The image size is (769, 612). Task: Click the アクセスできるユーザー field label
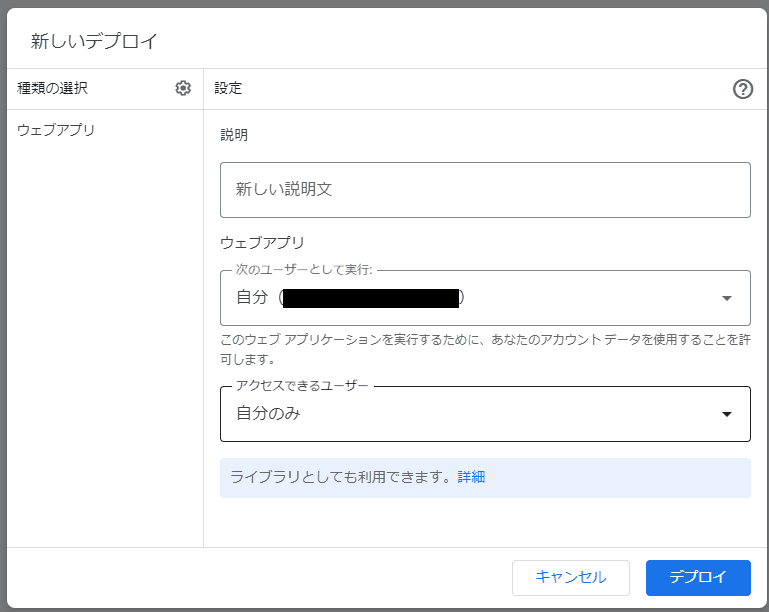point(301,386)
